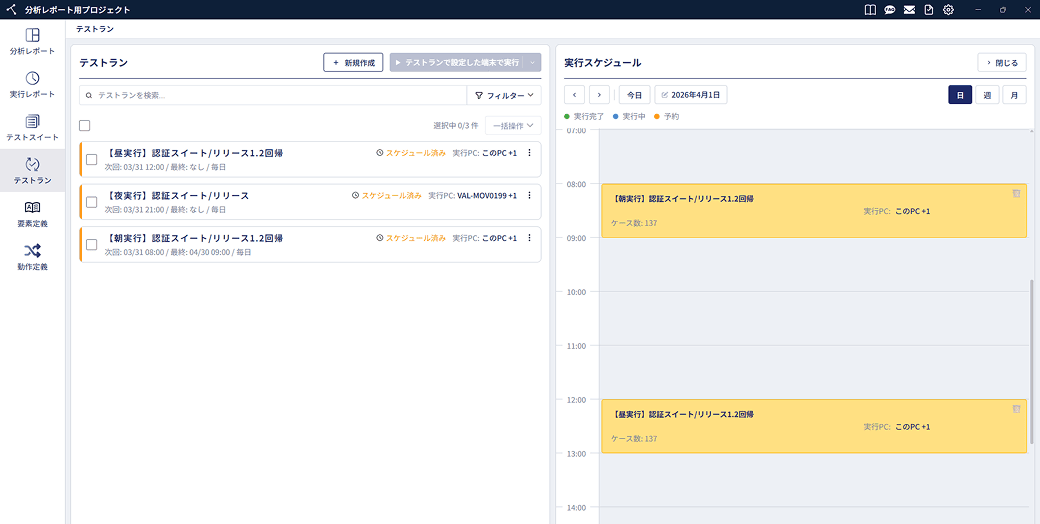Open the document file icon in title bar
1040x524 pixels.
point(929,10)
